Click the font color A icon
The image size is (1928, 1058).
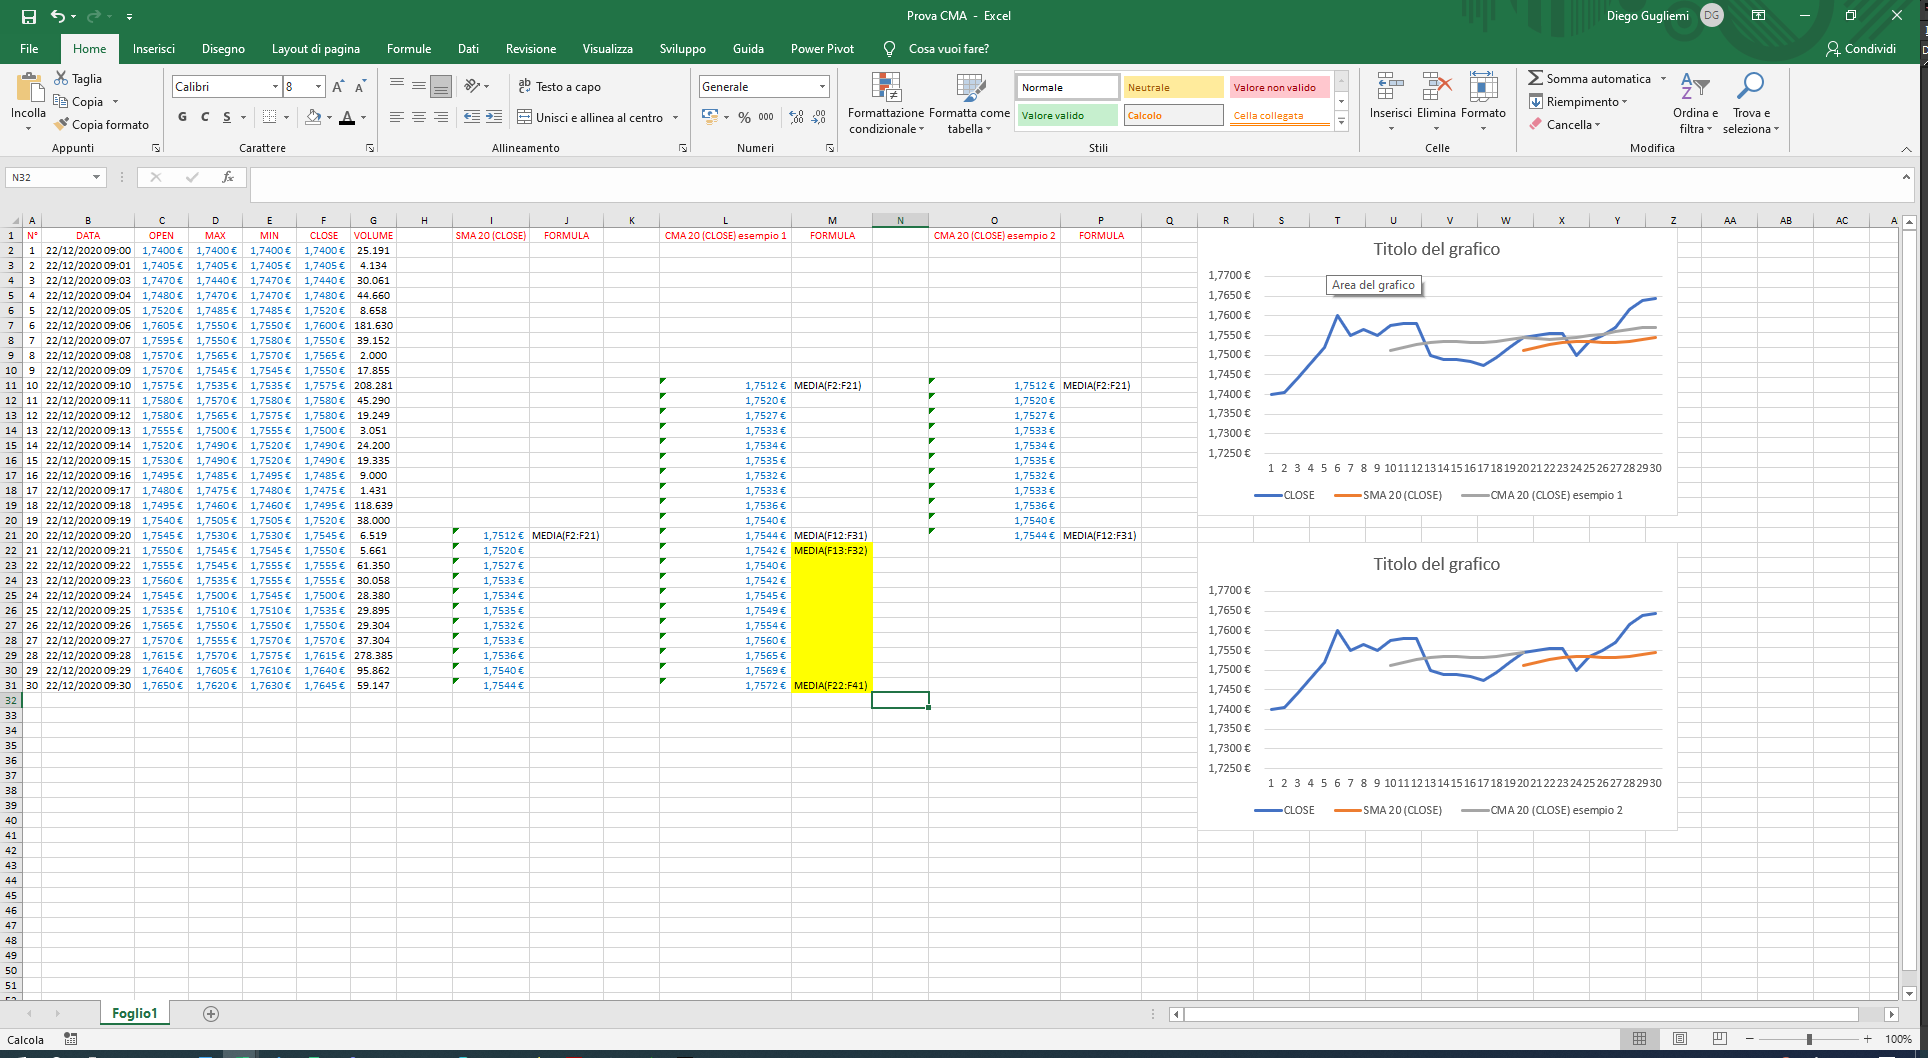point(347,117)
